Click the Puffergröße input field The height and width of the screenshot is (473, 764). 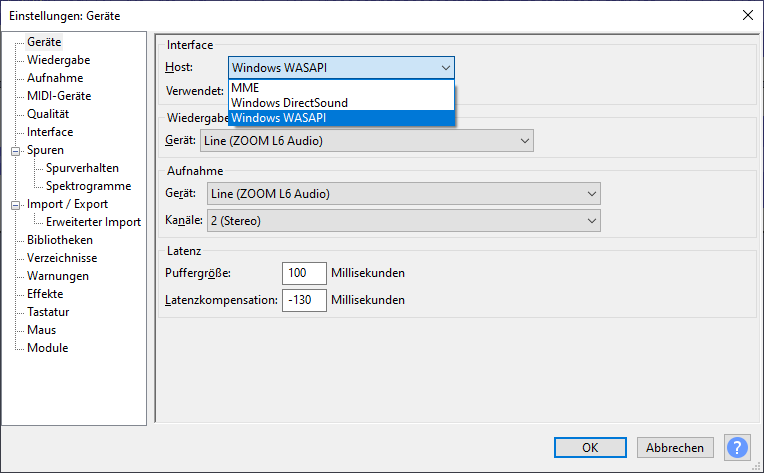pos(304,273)
